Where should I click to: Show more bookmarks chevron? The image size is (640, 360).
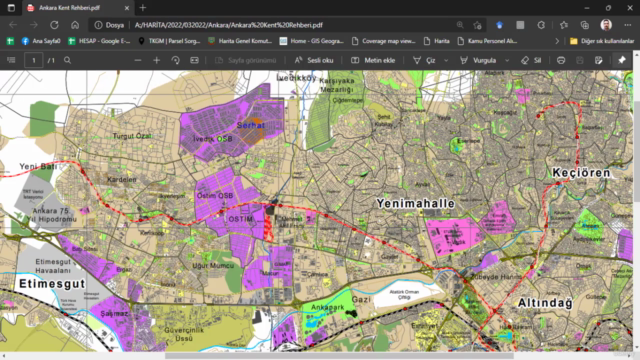(557, 41)
